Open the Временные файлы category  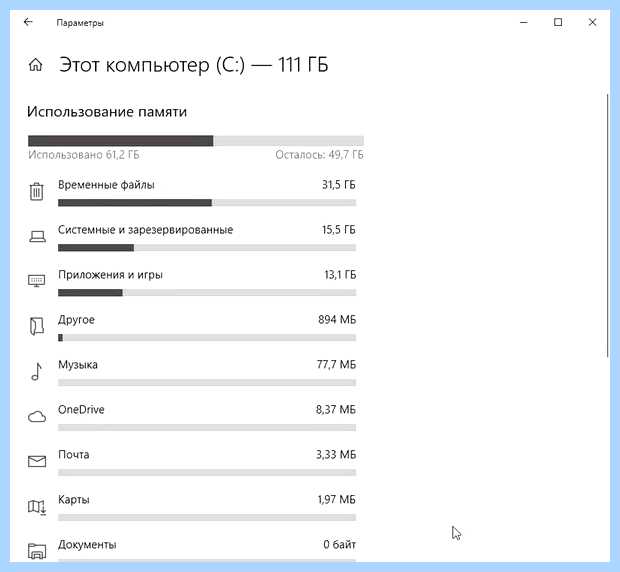(192, 193)
